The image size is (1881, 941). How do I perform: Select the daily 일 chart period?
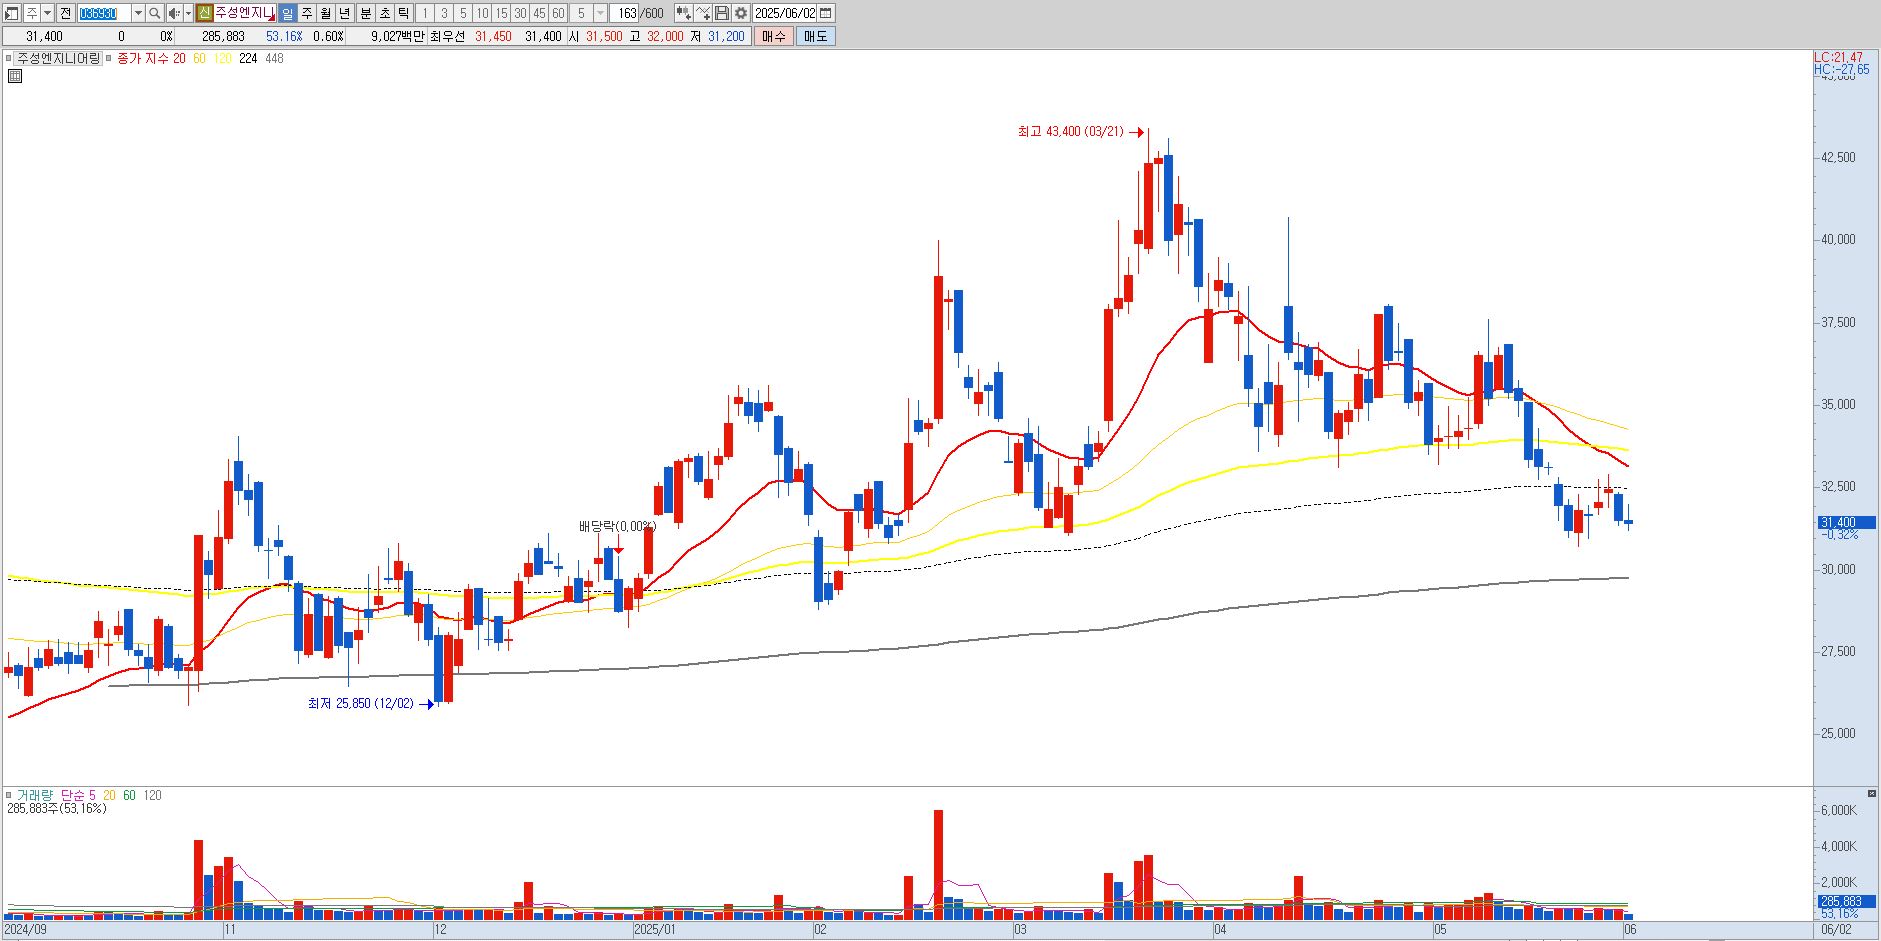(288, 13)
